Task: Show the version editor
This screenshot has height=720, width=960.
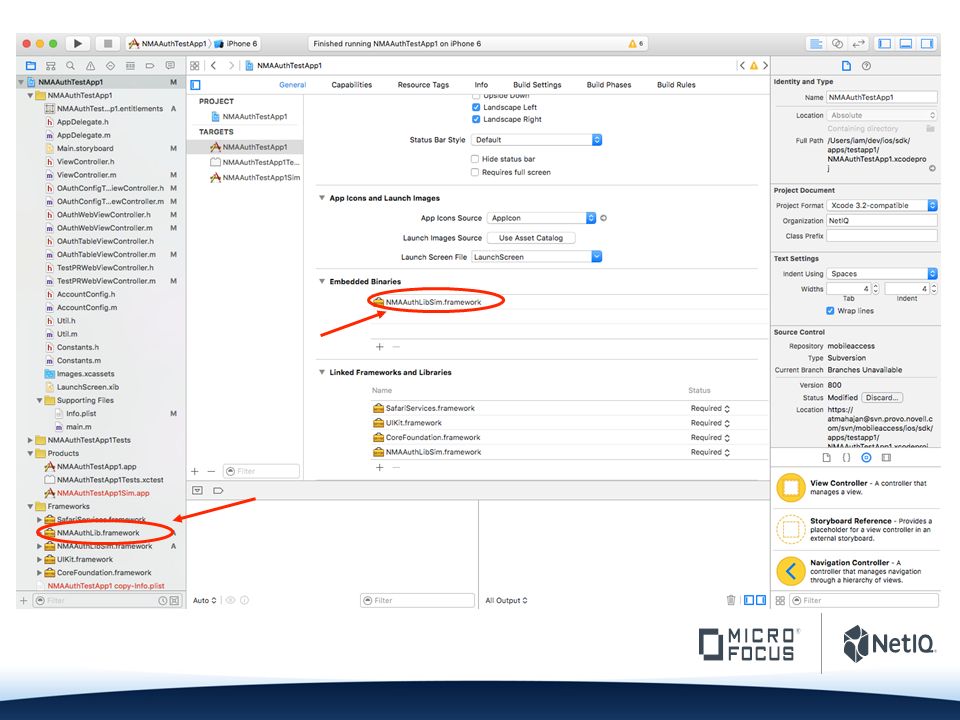Action: [858, 43]
